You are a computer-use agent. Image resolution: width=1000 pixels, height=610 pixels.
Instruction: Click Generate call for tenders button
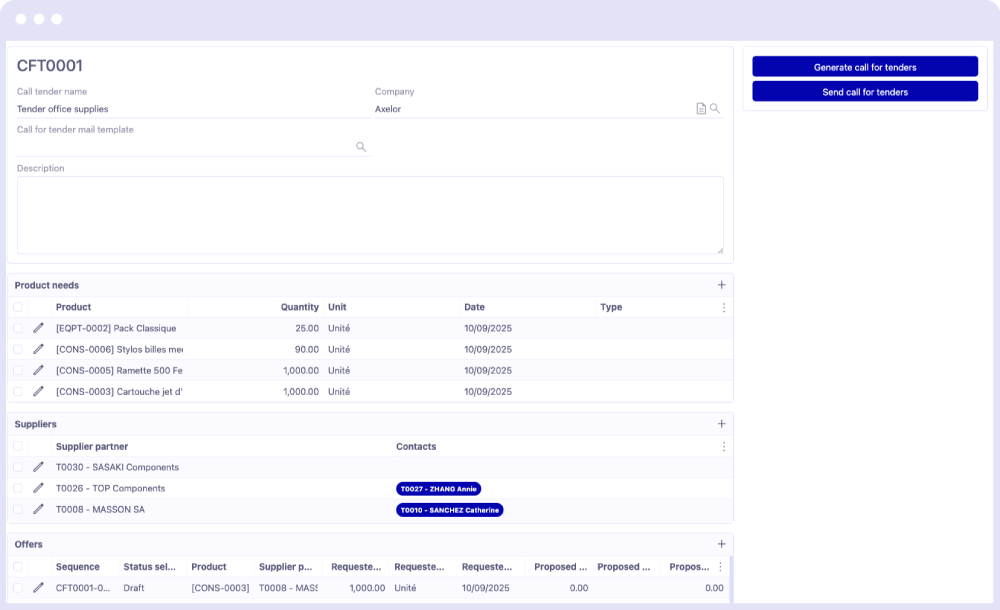tap(865, 67)
